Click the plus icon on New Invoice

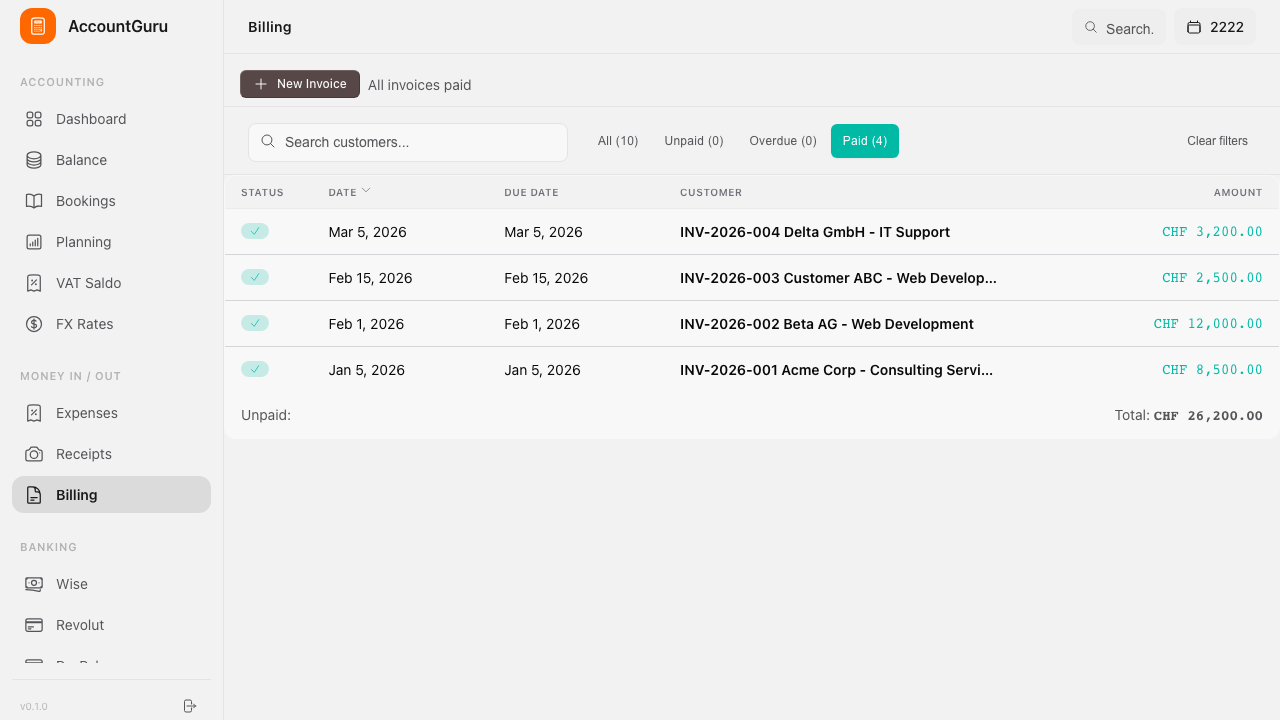tap(261, 84)
